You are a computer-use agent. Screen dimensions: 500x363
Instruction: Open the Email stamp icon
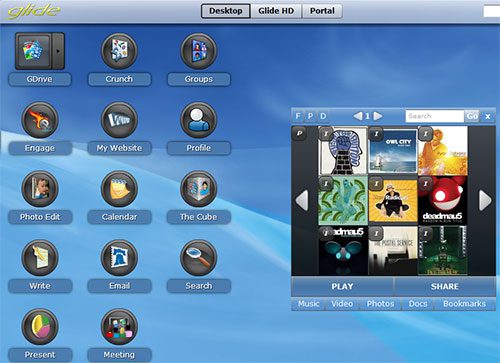click(x=119, y=258)
